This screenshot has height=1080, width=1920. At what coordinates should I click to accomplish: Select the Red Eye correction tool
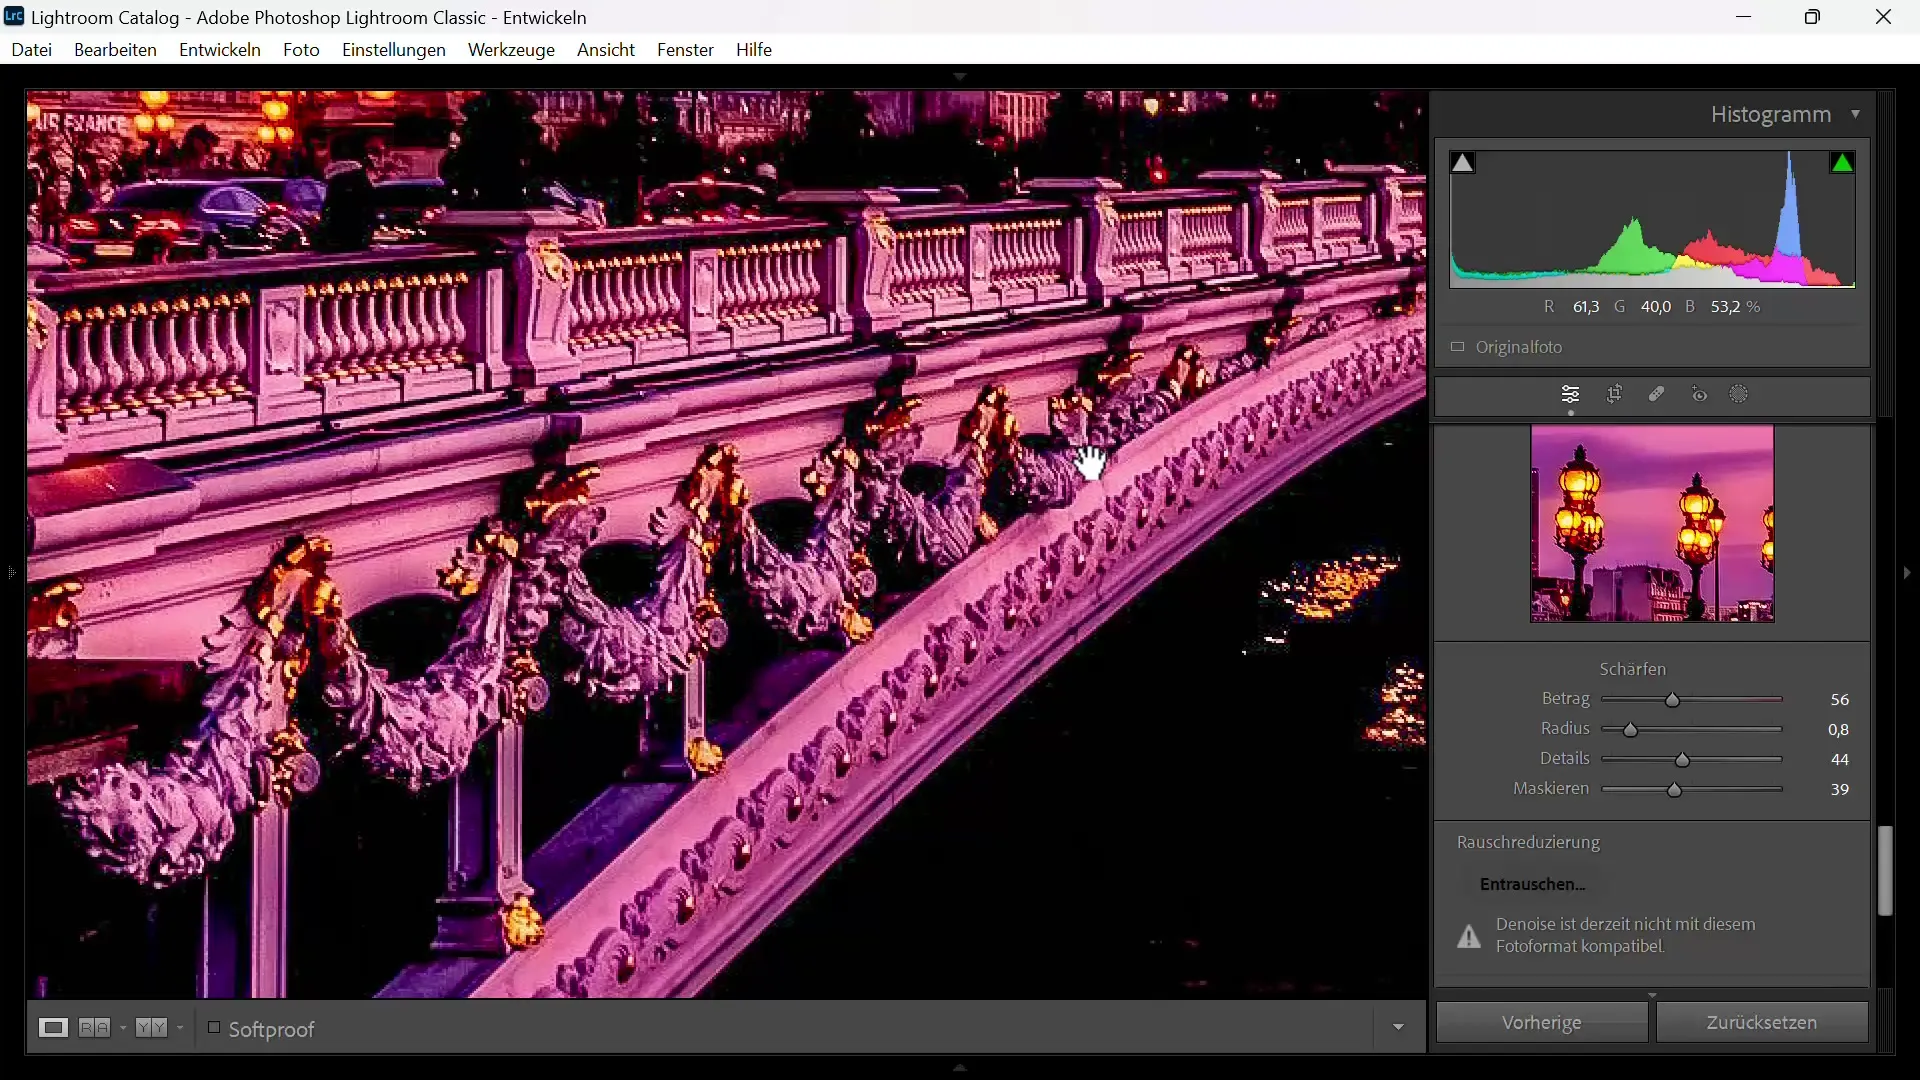coord(1701,396)
